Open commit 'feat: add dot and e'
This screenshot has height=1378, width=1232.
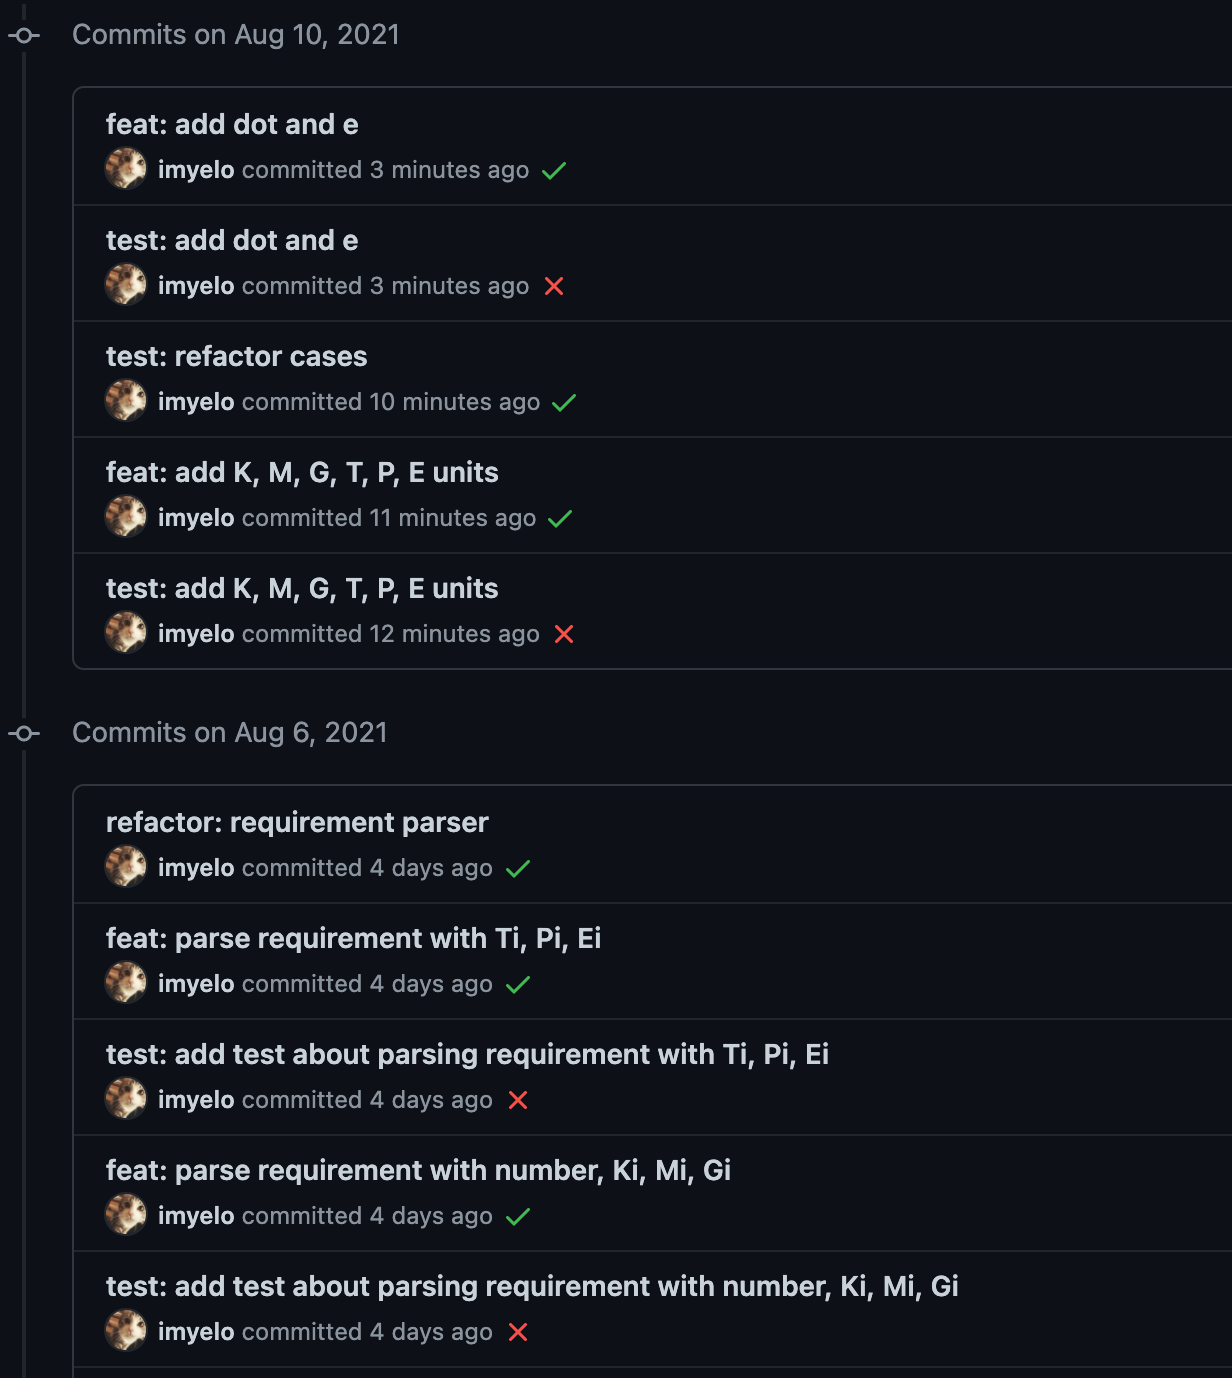232,124
